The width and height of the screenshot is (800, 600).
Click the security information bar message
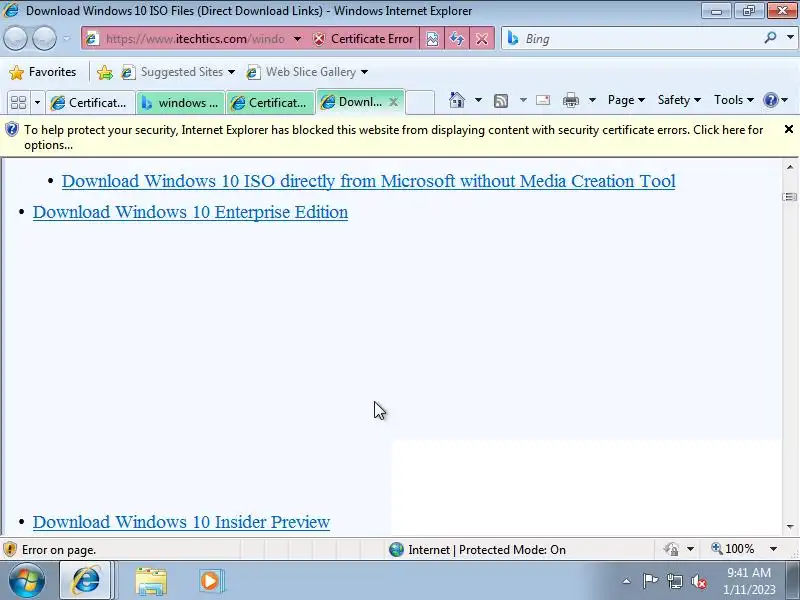[393, 137]
